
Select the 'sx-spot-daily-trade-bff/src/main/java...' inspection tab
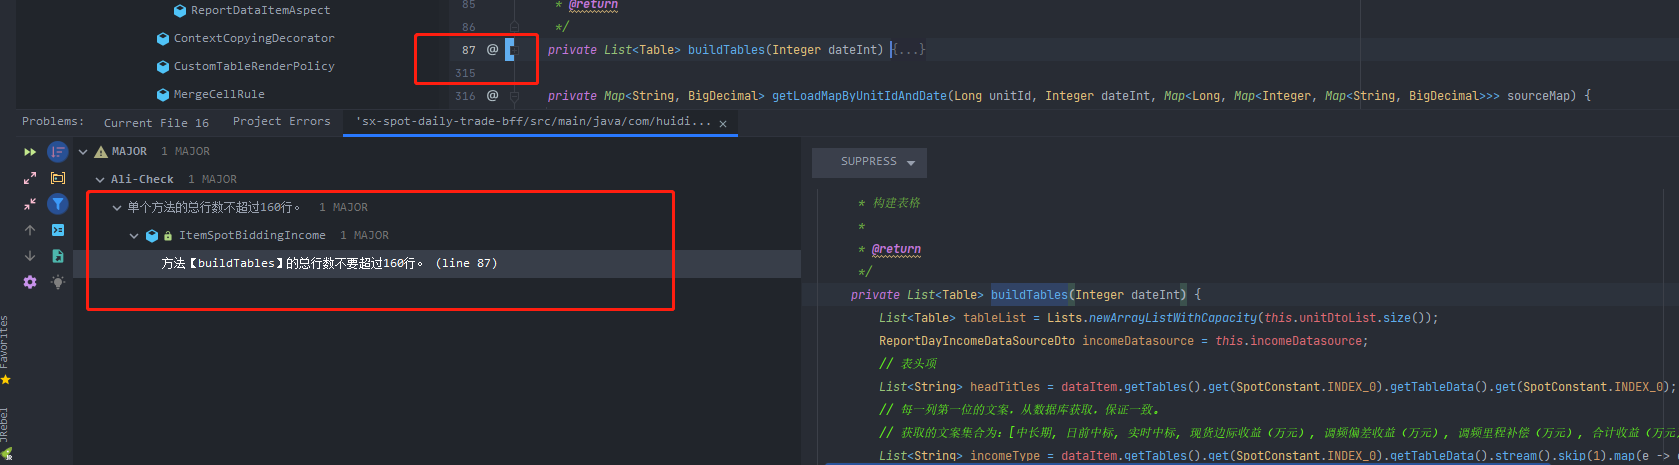pyautogui.click(x=533, y=122)
